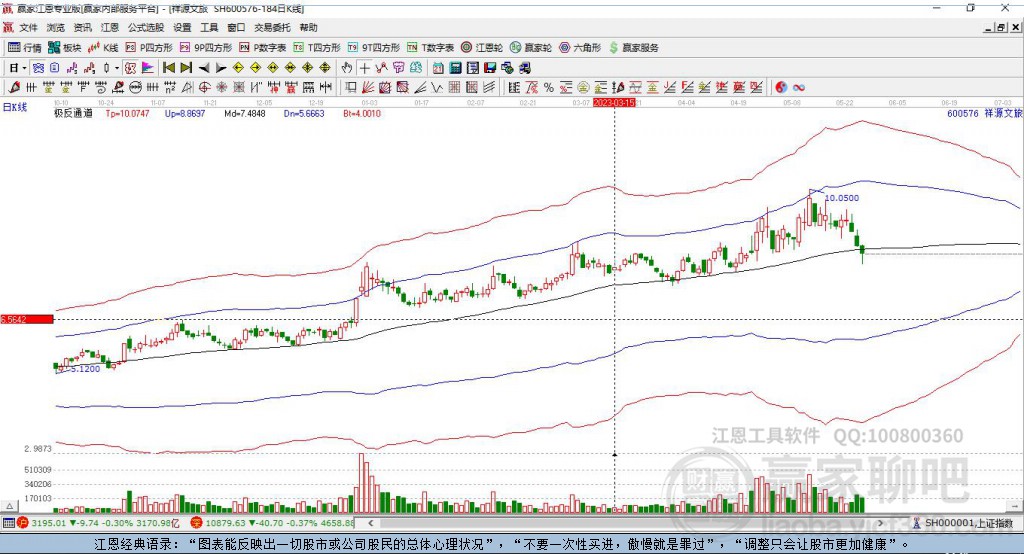Expand the candlestick style dropdown arrow
Image resolution: width=1024 pixels, height=554 pixels.
point(116,68)
